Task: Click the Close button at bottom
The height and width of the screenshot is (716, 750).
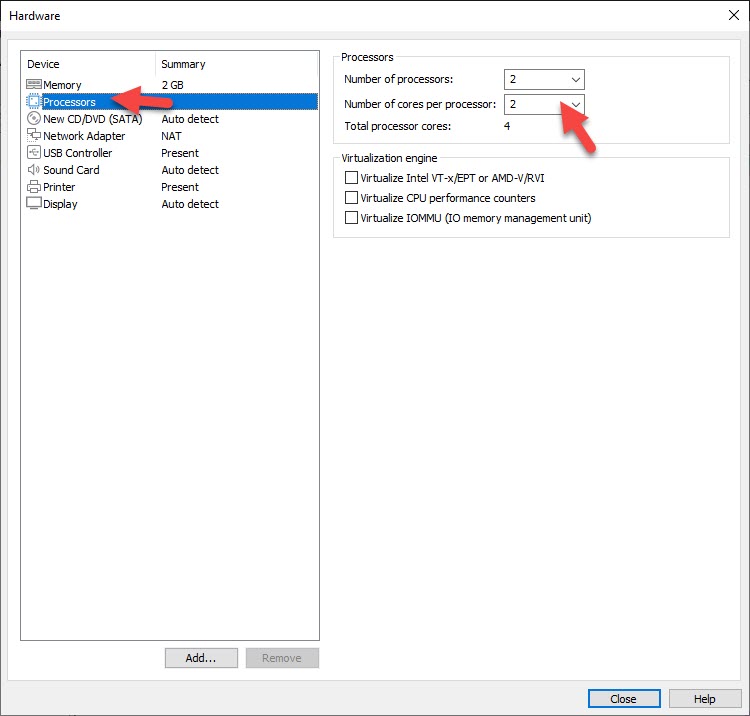Action: [624, 699]
